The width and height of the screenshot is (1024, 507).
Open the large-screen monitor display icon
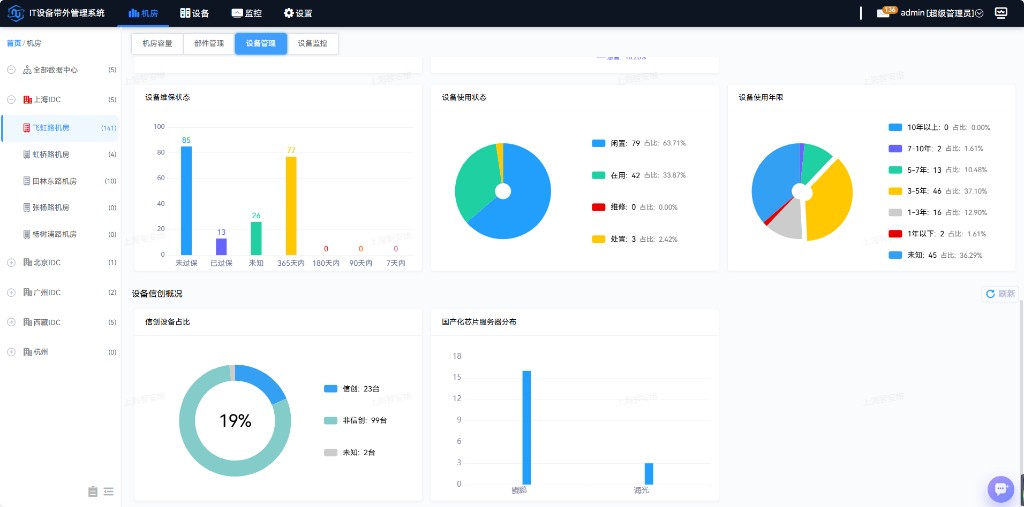click(1000, 13)
